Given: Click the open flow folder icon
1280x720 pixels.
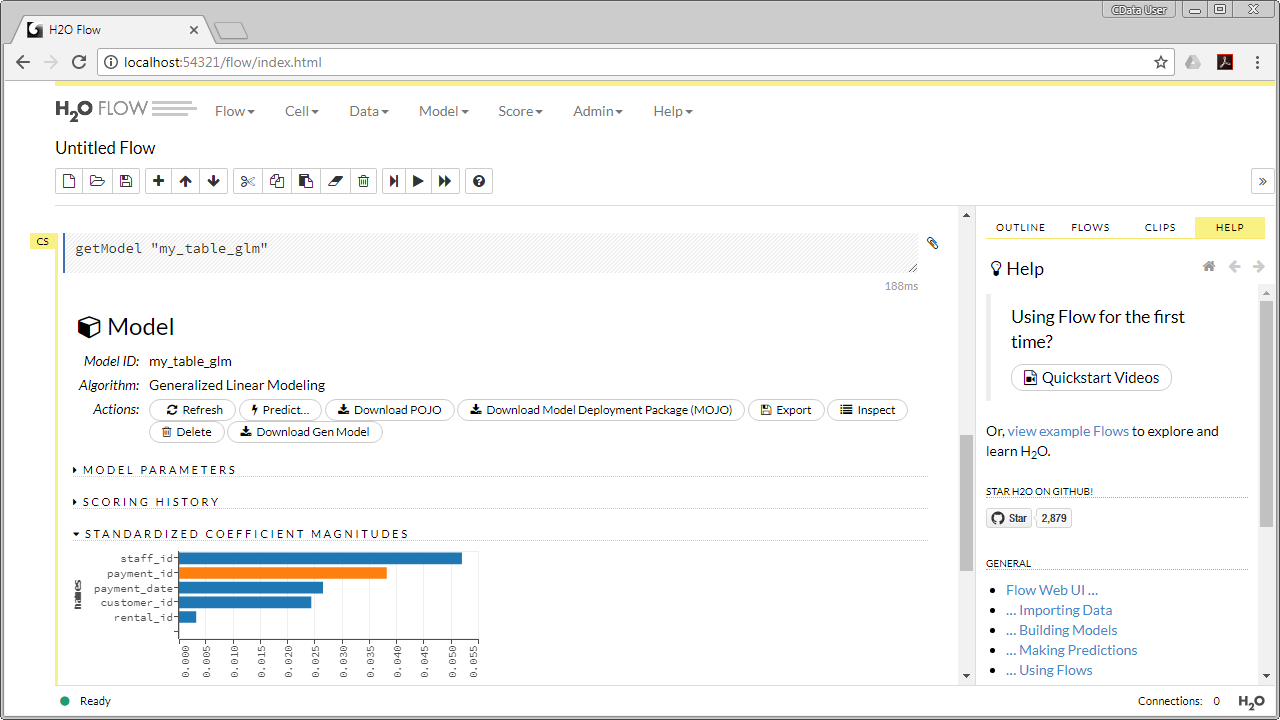Looking at the screenshot, I should pyautogui.click(x=97, y=181).
